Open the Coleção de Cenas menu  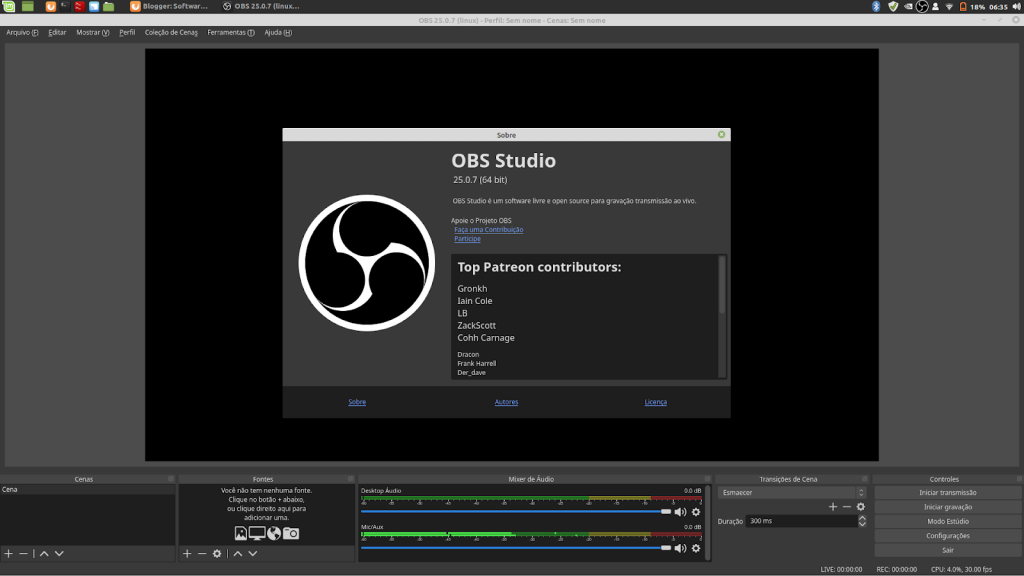tap(171, 32)
